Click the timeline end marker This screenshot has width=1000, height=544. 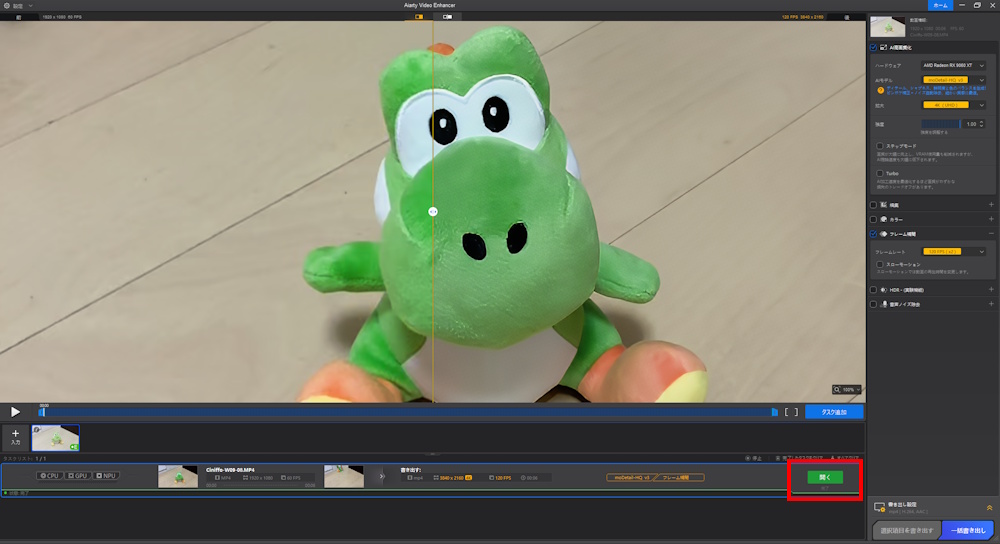[774, 412]
